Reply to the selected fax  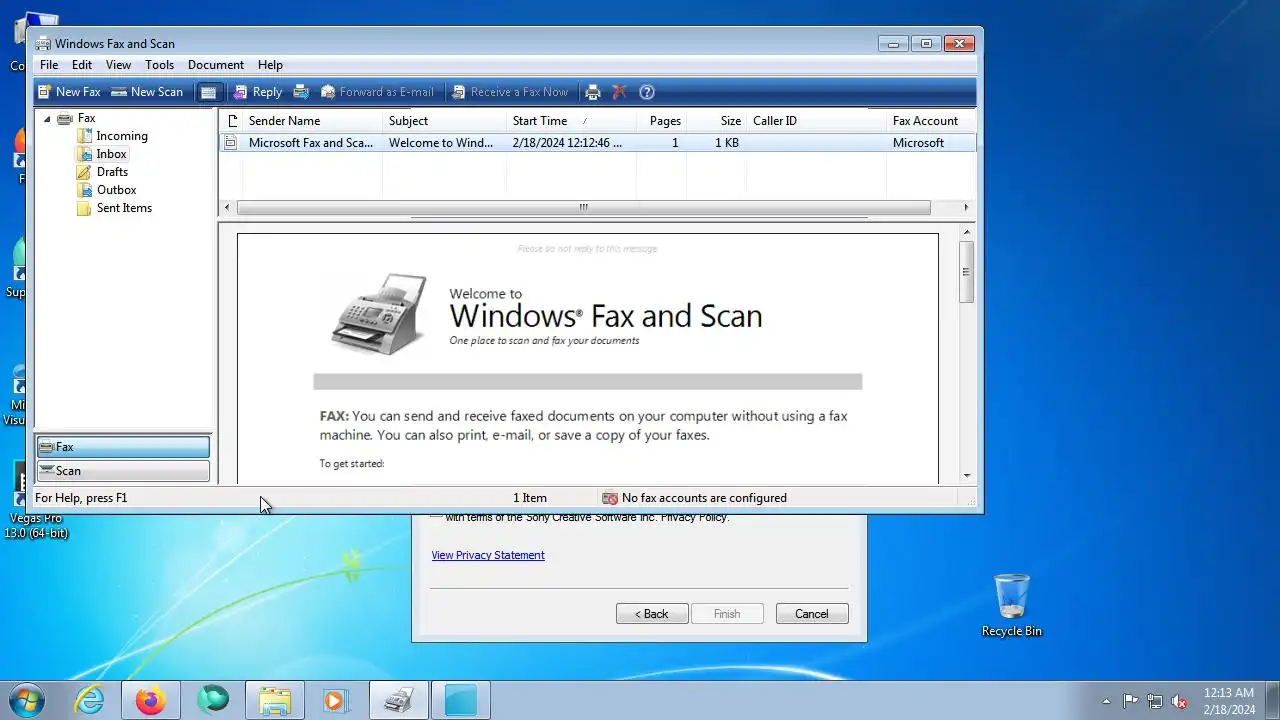tap(257, 92)
